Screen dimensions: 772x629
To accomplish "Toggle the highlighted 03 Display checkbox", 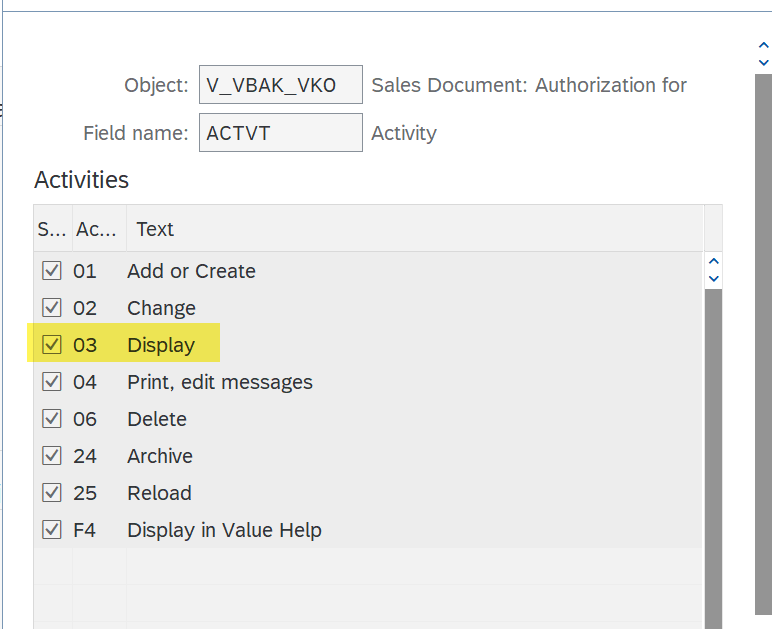I will coord(51,345).
